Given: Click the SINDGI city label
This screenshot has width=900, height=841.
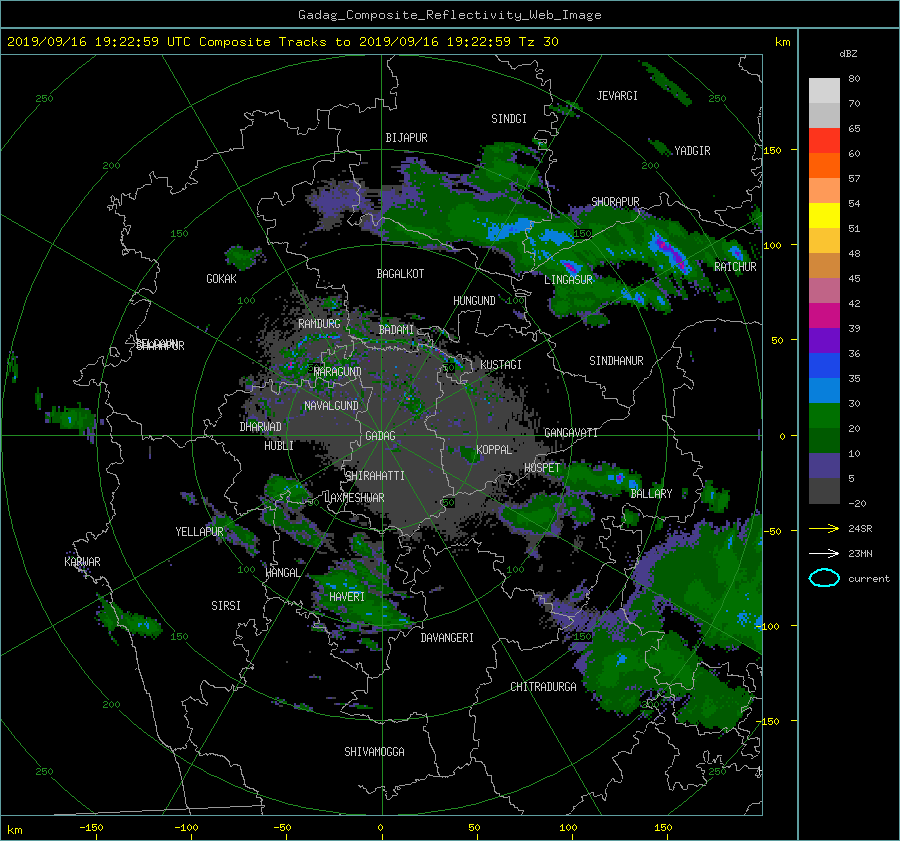Looking at the screenshot, I should tap(509, 119).
